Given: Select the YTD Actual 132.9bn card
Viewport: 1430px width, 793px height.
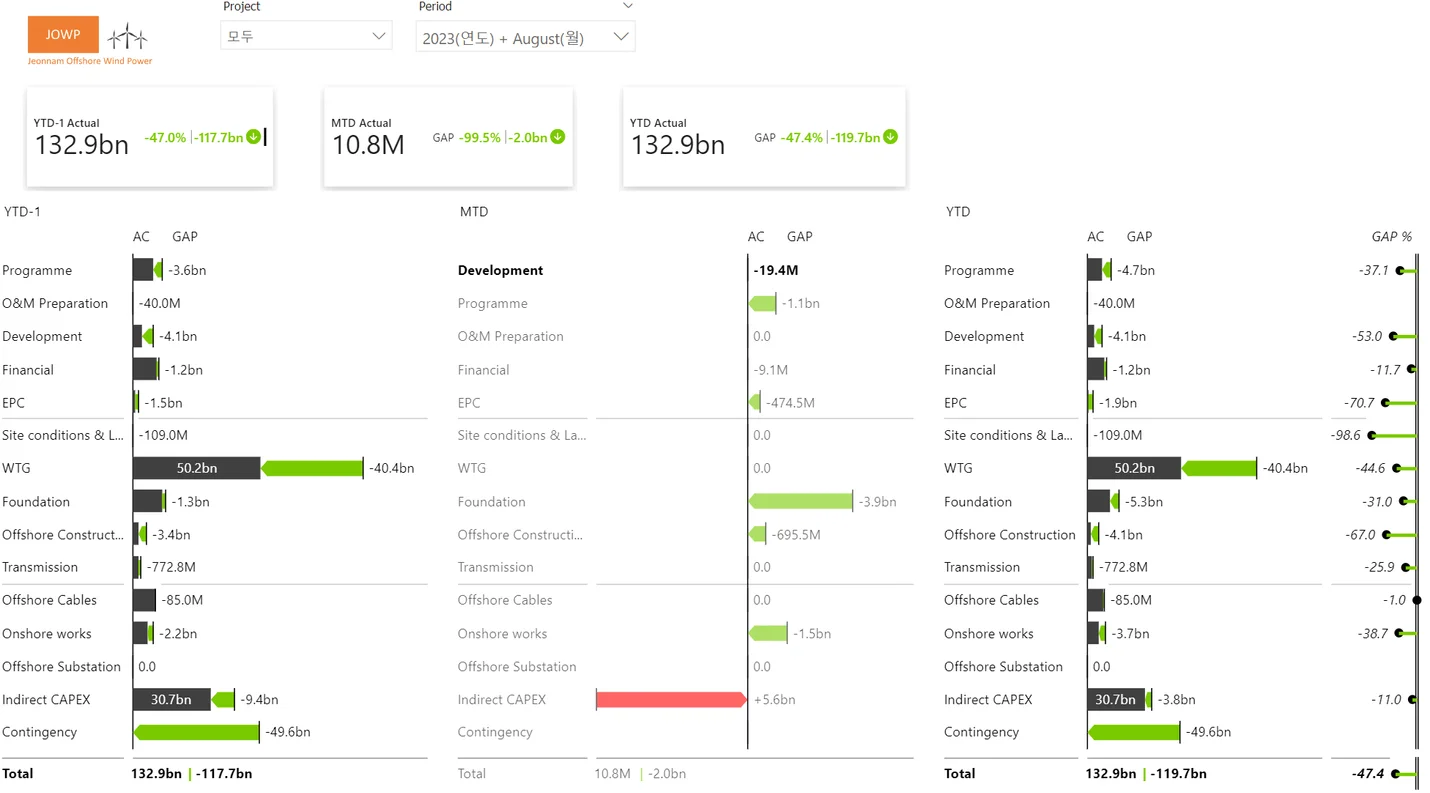Looking at the screenshot, I should click(764, 137).
